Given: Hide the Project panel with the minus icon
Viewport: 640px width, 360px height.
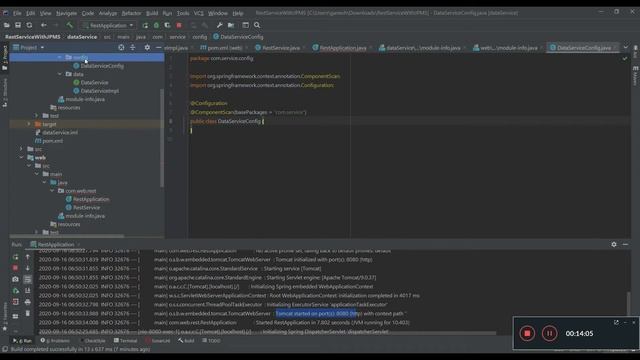Looking at the screenshot, I should point(158,48).
